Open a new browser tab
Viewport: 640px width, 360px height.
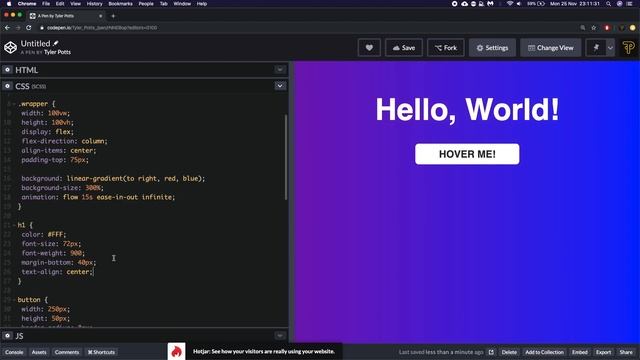(x=113, y=16)
